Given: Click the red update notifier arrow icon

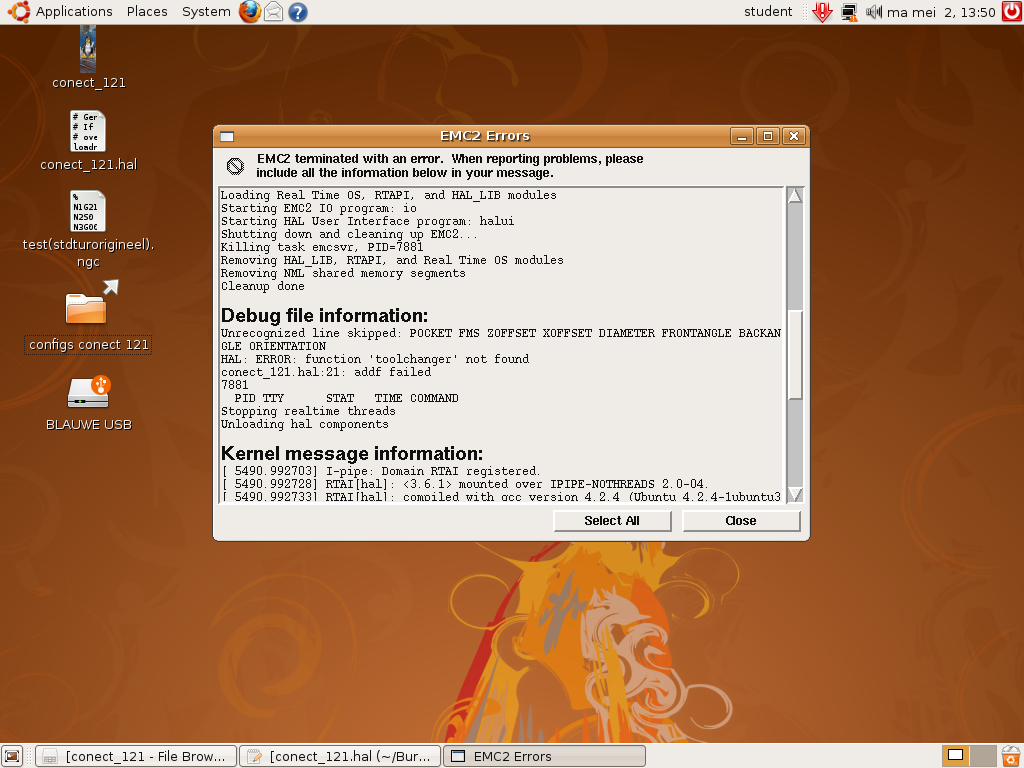Looking at the screenshot, I should pos(822,12).
